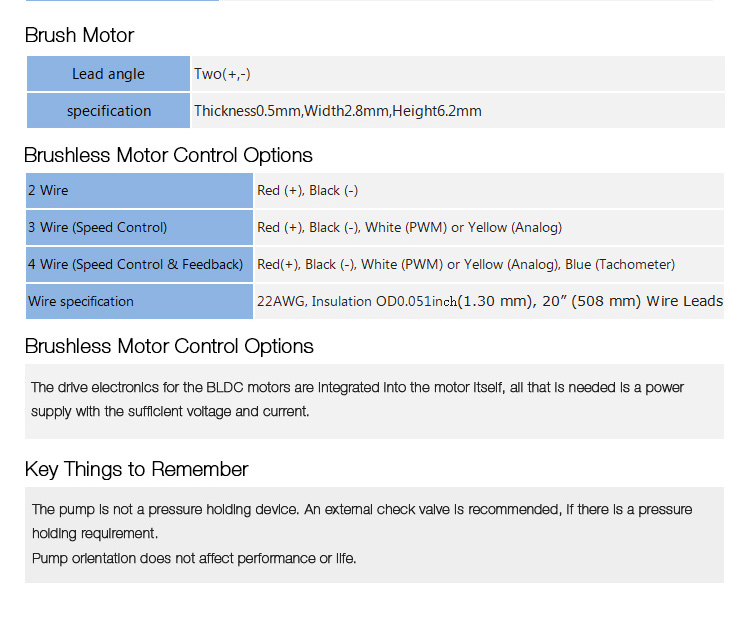750x642 pixels.
Task: Select the Lead angle header cell
Action: click(x=109, y=74)
